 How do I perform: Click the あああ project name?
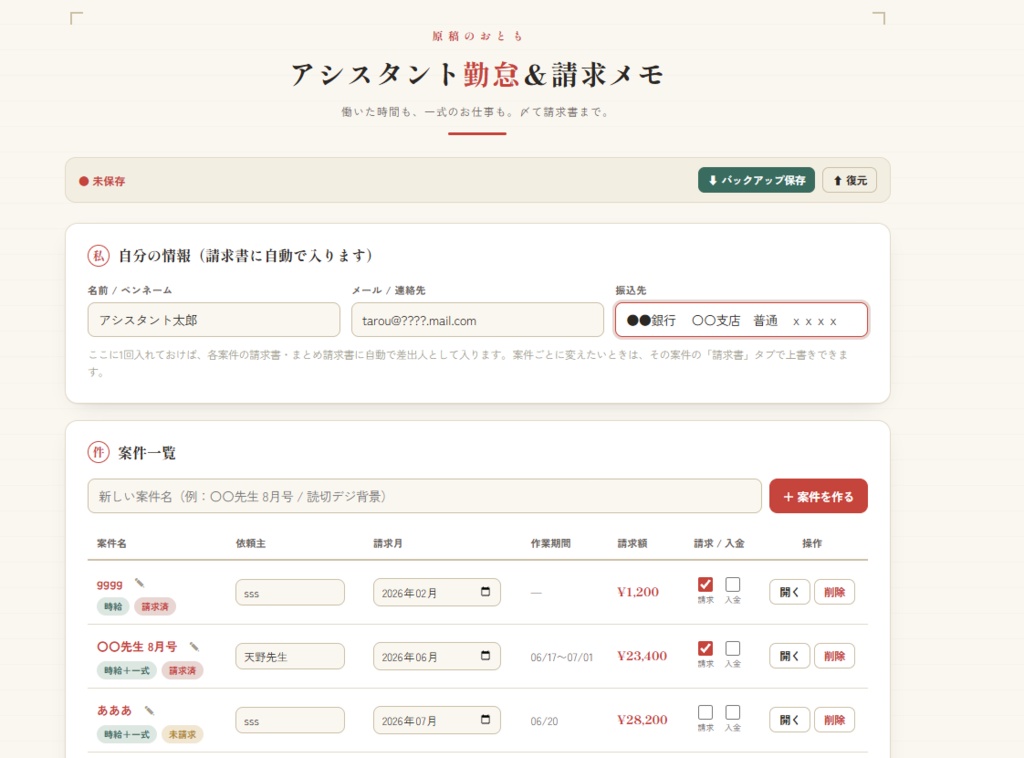(114, 710)
